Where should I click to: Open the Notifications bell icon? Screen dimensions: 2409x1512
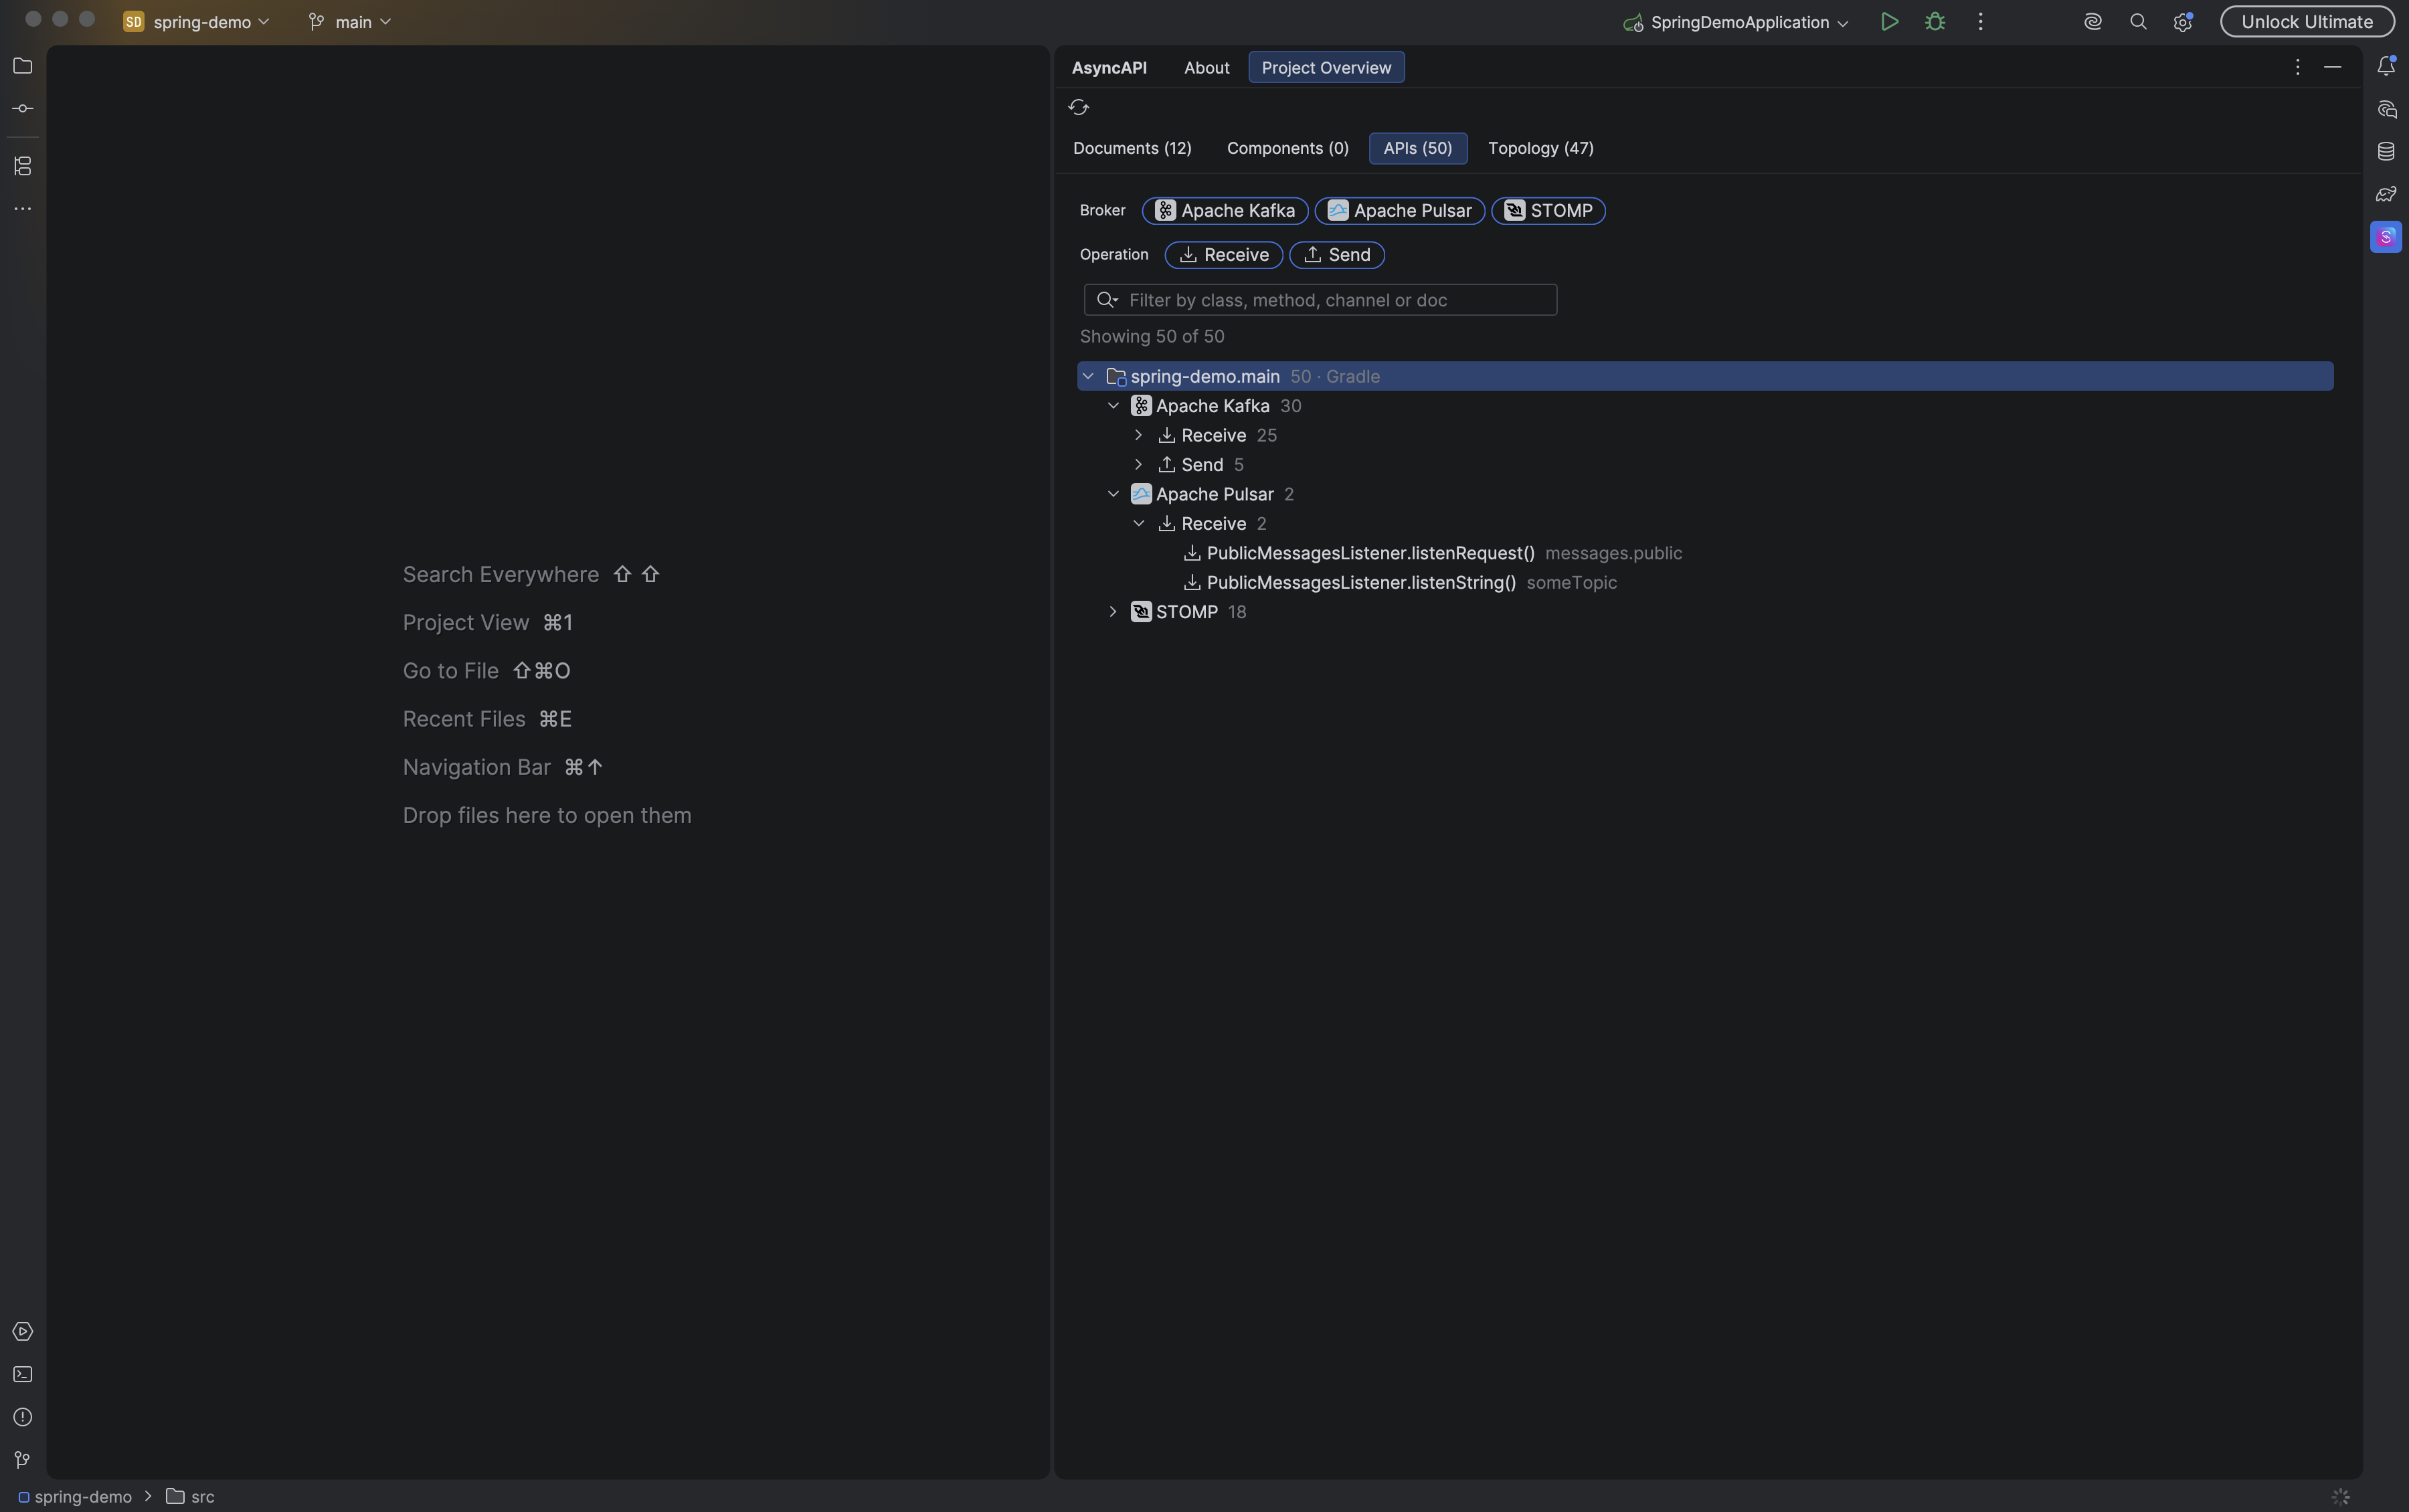2386,66
